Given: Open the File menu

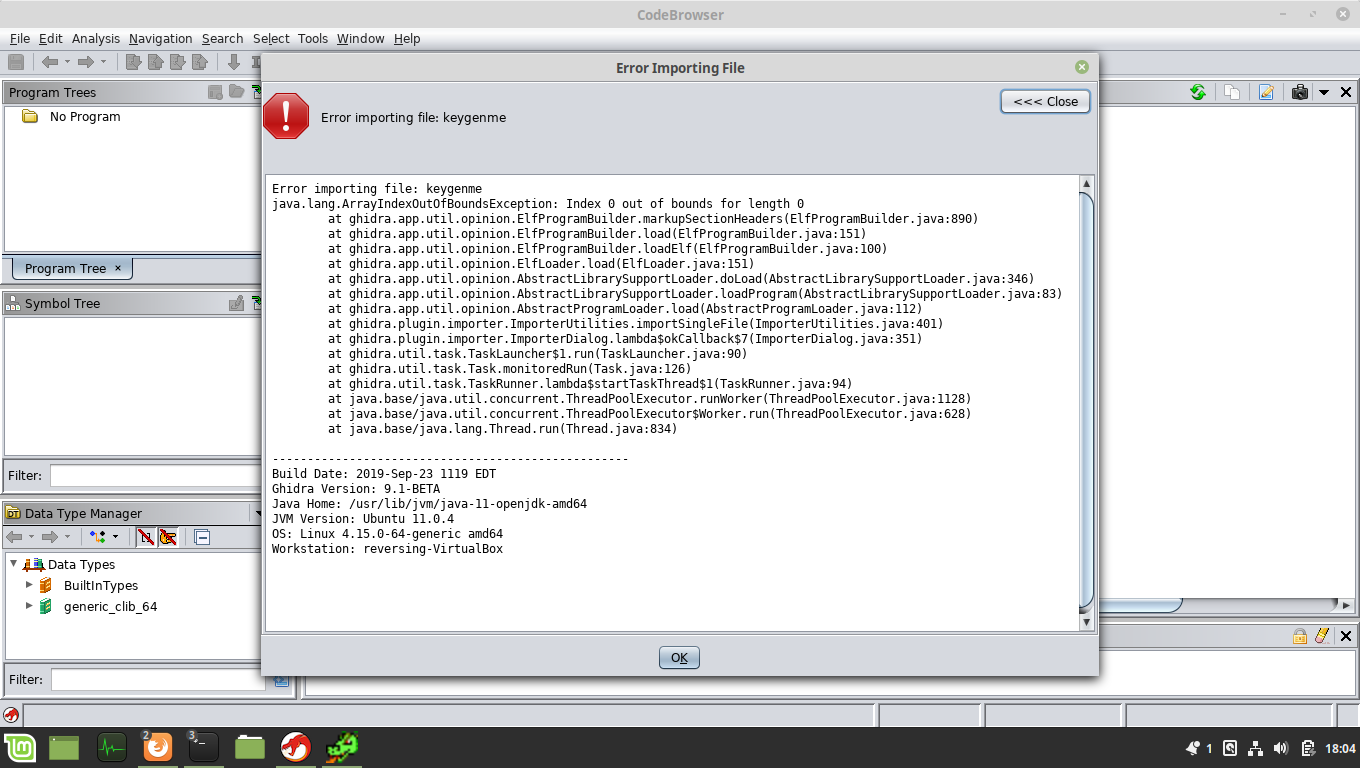Looking at the screenshot, I should pyautogui.click(x=20, y=38).
